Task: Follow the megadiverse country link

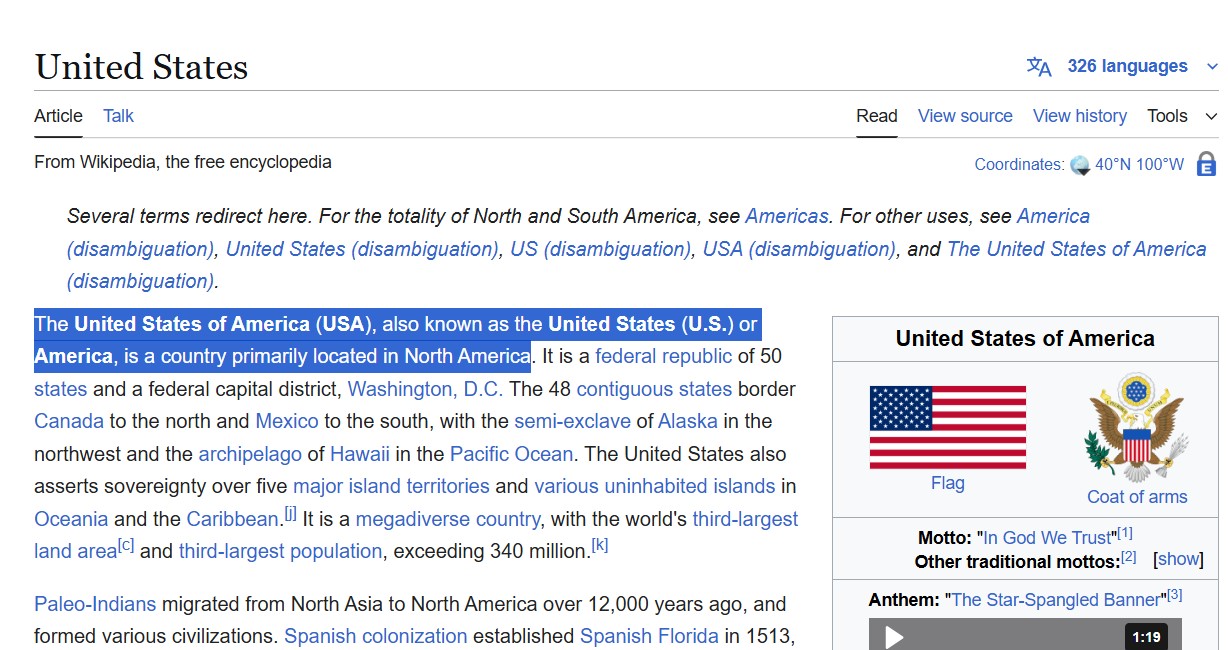Action: [x=448, y=519]
